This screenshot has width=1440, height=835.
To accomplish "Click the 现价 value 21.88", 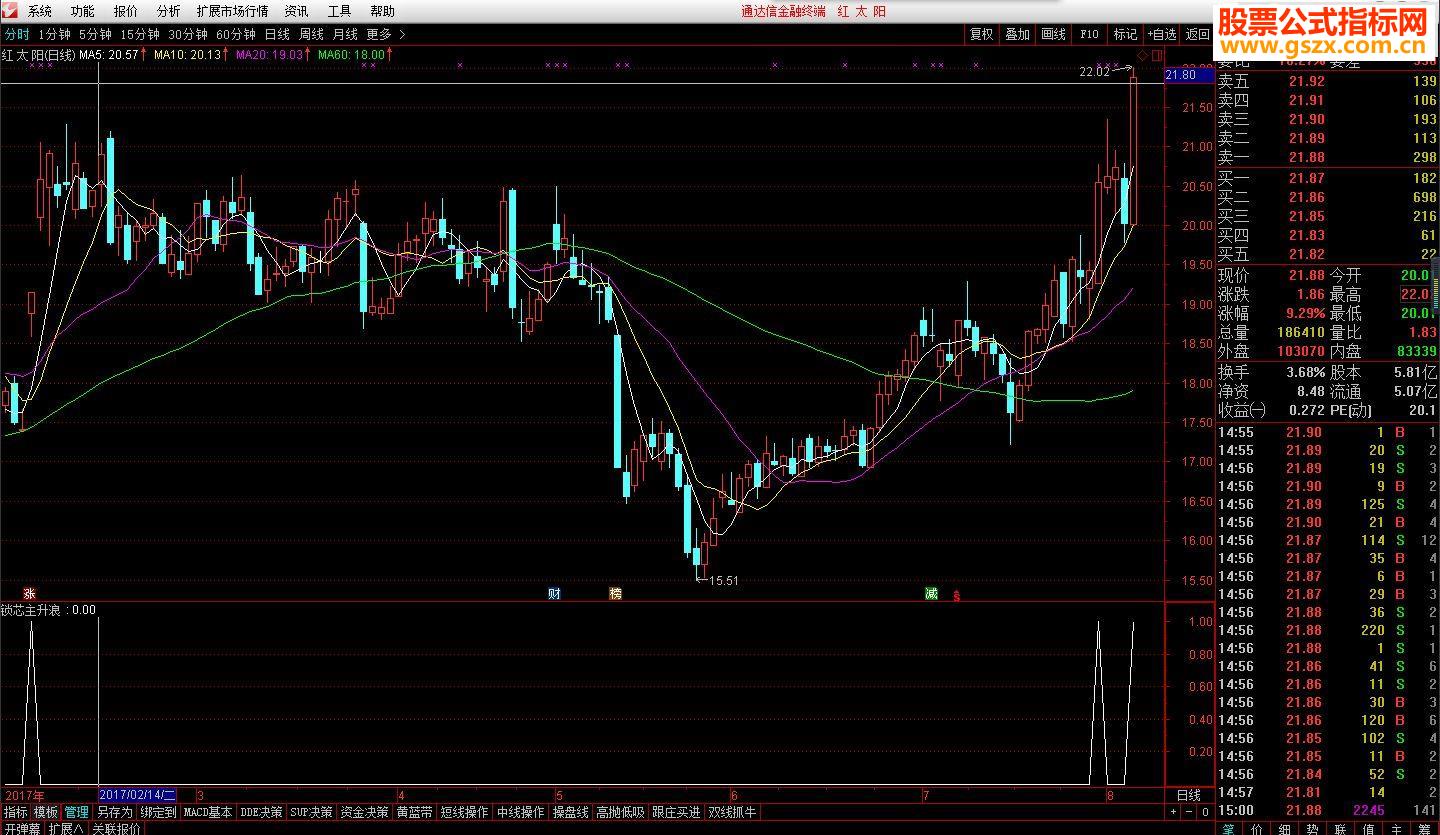I will [x=1305, y=275].
